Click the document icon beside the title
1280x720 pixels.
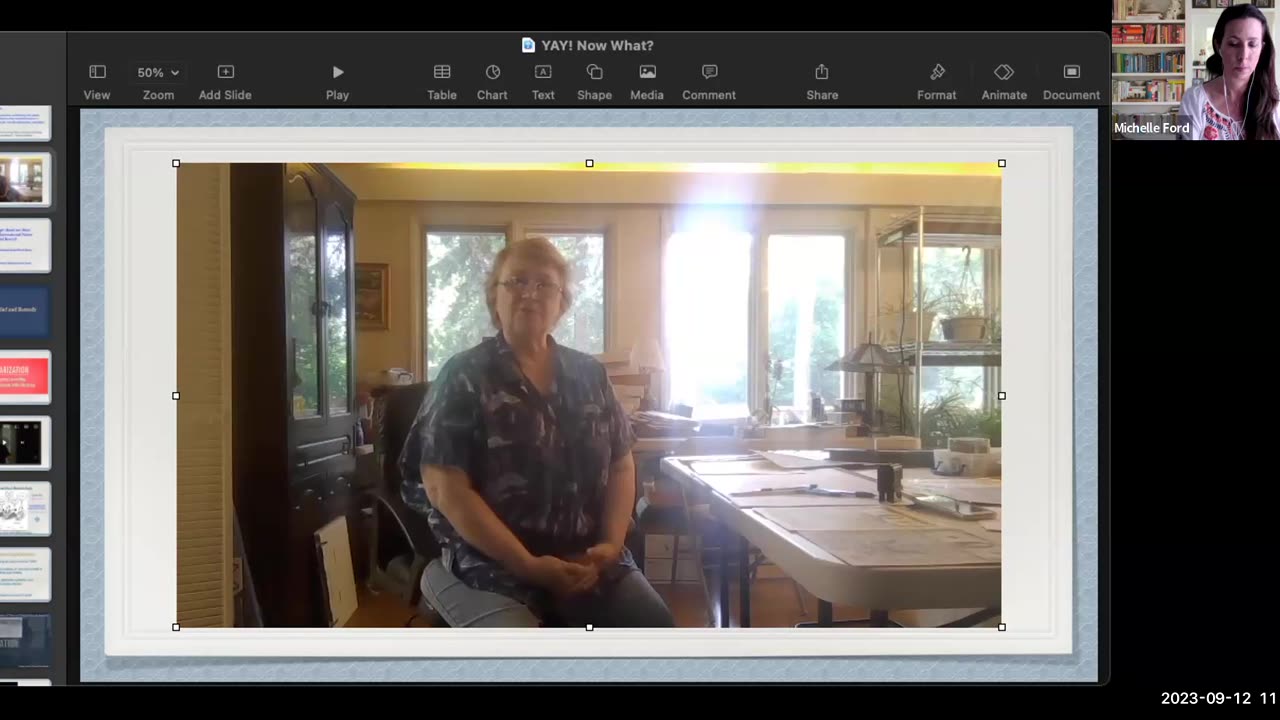528,45
